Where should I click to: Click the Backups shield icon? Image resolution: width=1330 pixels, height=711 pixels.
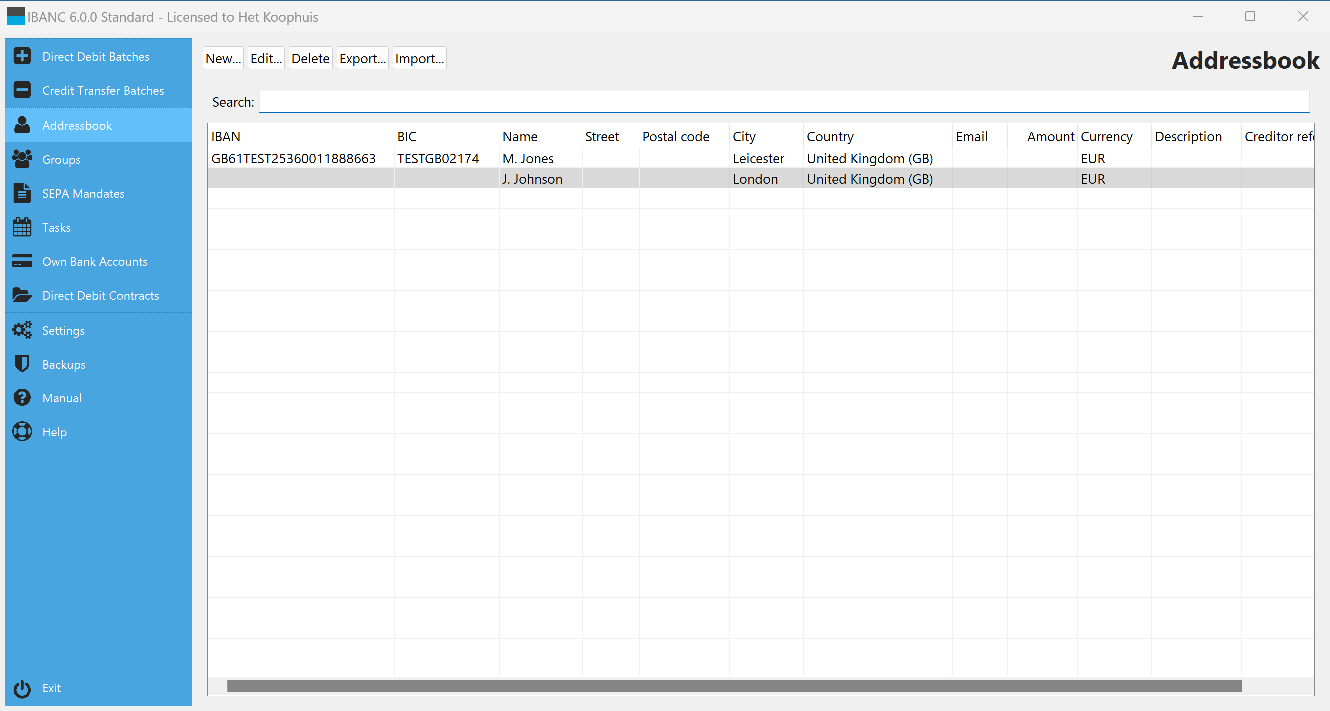[x=22, y=365]
